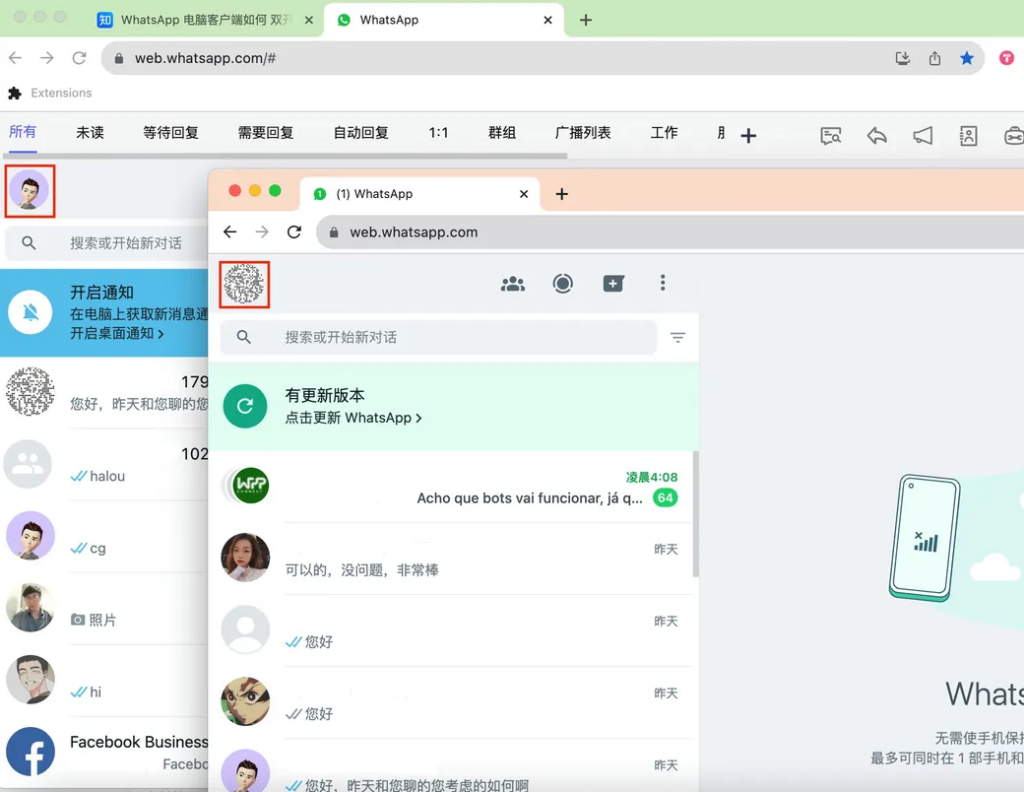Viewport: 1024px width, 792px height.
Task: Switch to WhatsApp 电脑客户端如何 tab
Action: pos(204,20)
